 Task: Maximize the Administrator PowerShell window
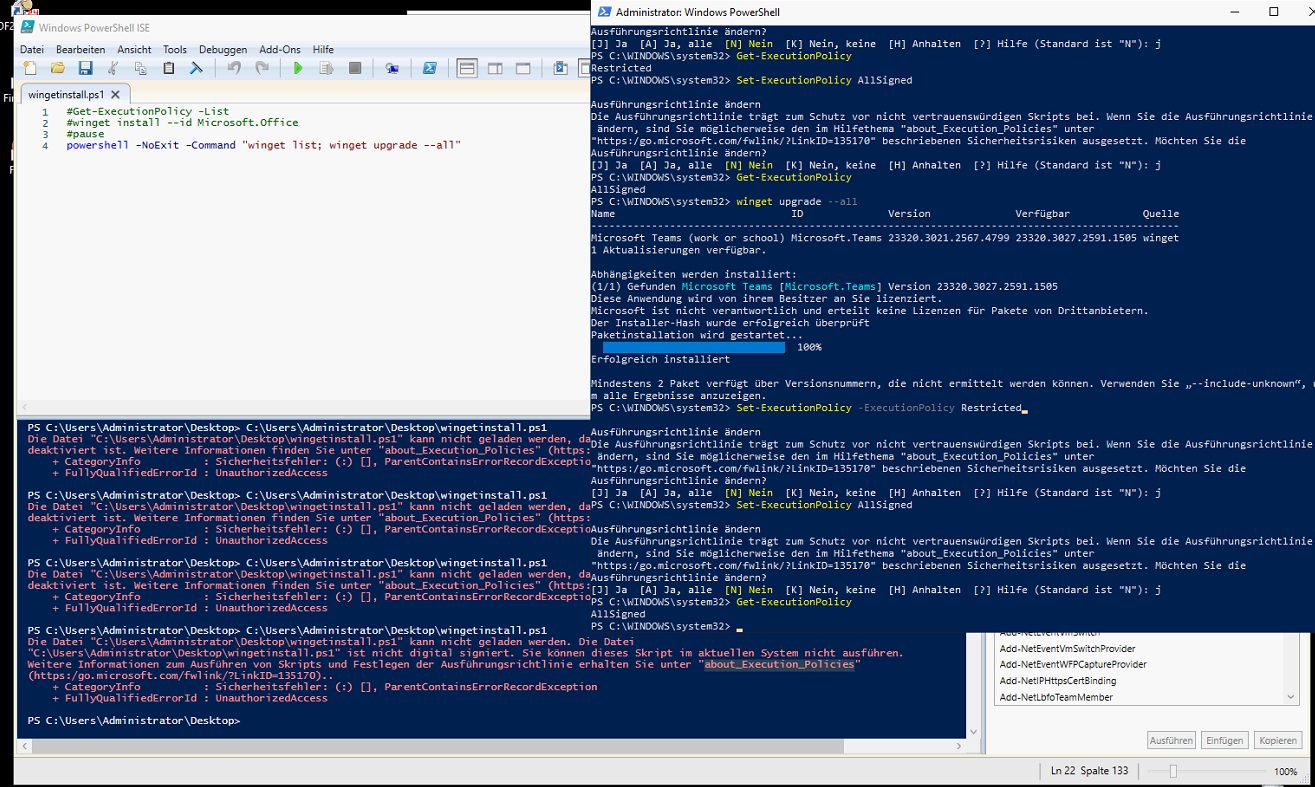(1273, 12)
